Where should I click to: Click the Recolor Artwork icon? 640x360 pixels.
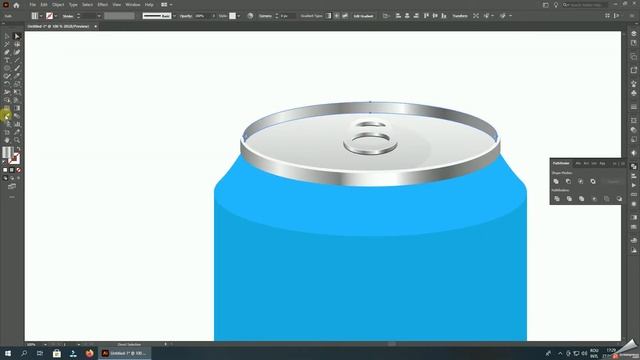click(250, 16)
